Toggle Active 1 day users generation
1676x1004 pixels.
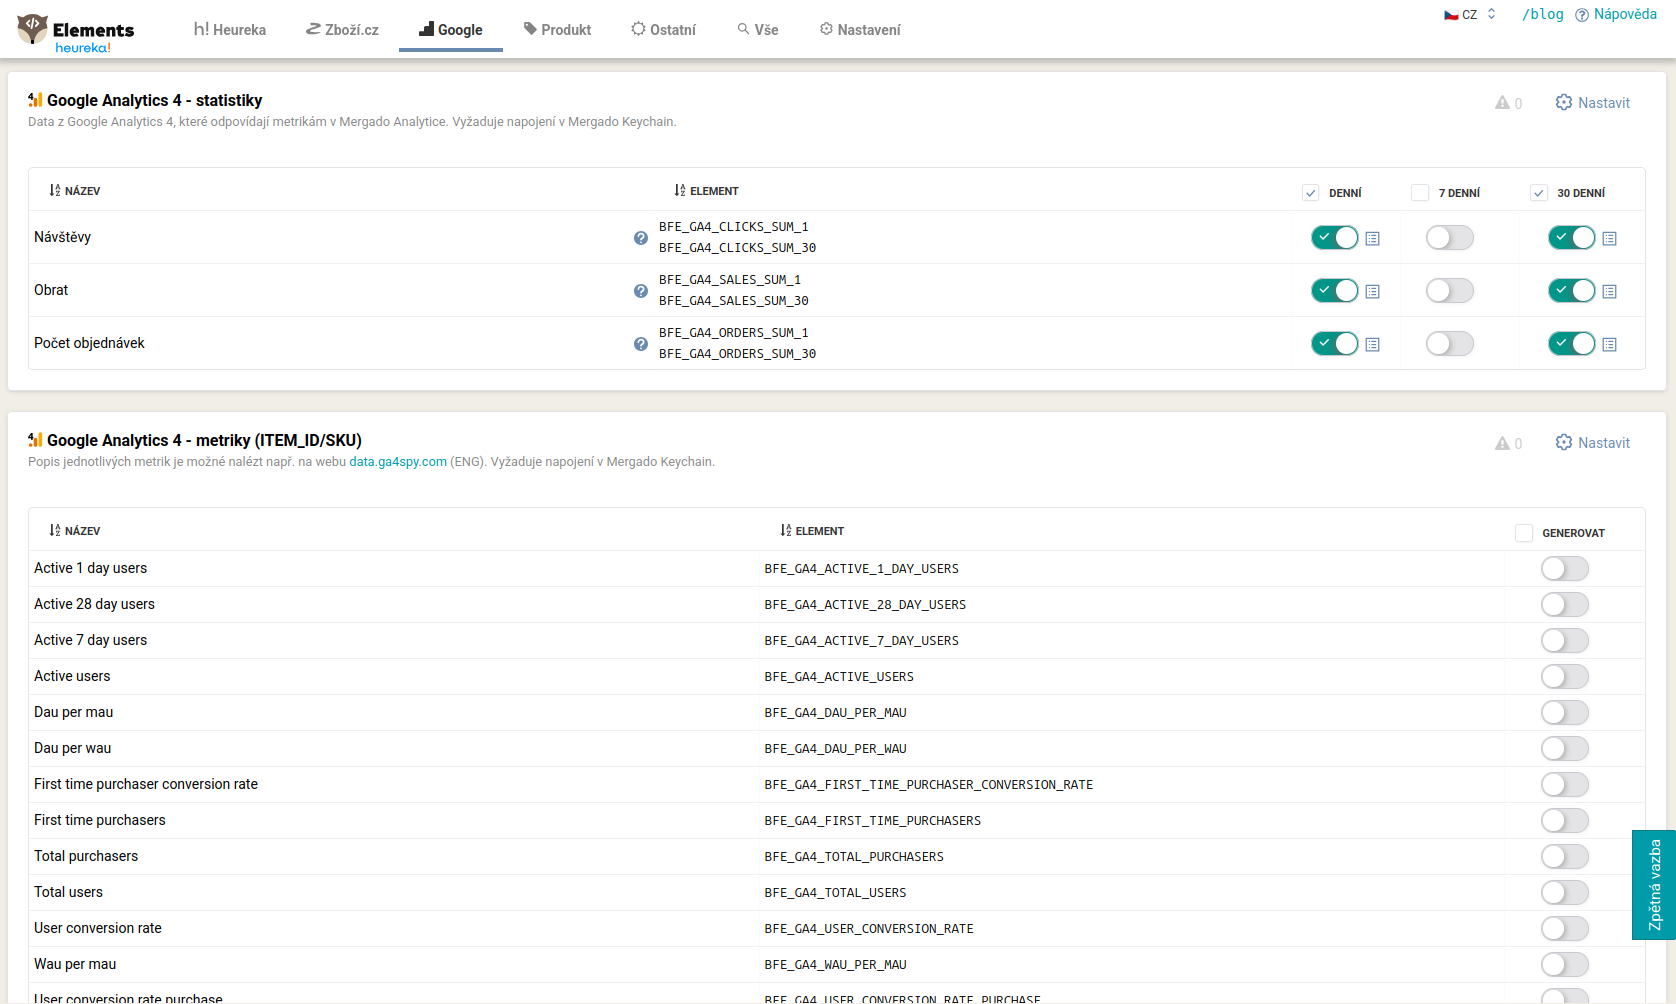click(x=1565, y=569)
